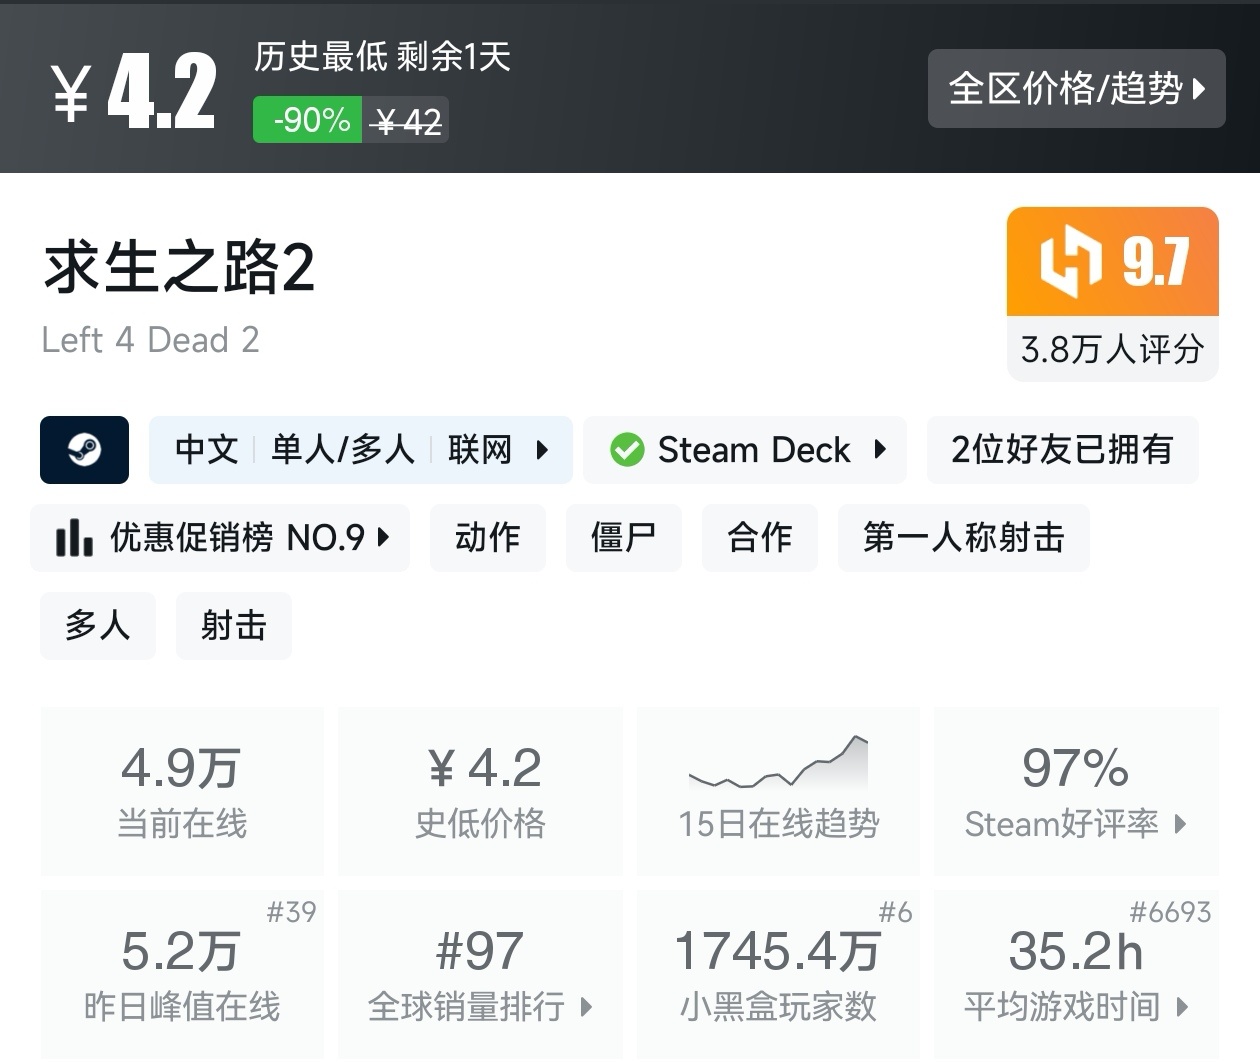Select the 射击 tag

[x=233, y=626]
